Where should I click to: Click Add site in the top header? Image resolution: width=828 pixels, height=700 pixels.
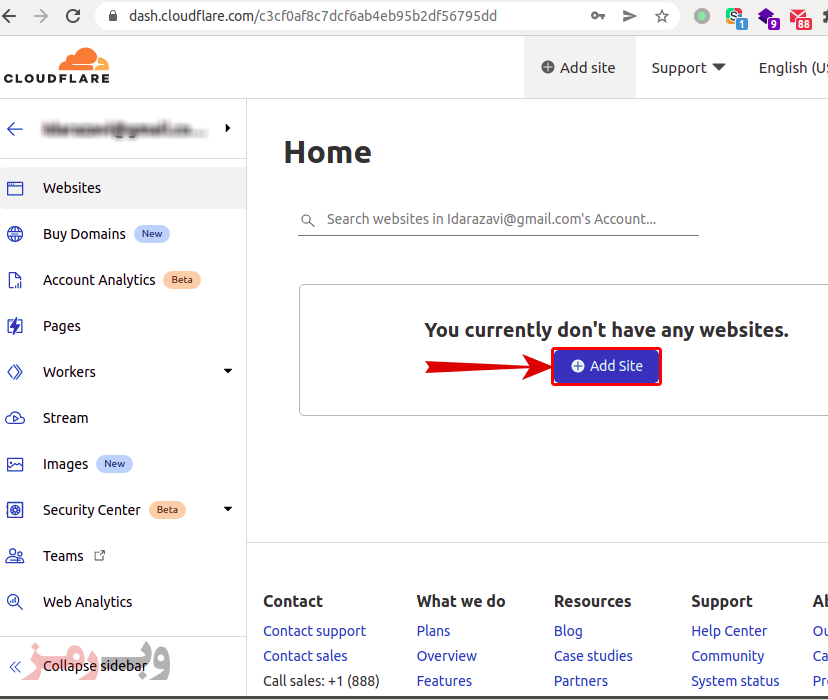[579, 68]
